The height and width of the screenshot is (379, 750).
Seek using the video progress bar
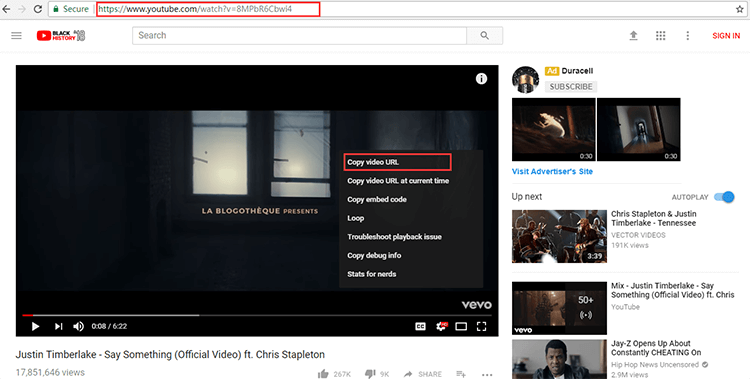(x=257, y=315)
